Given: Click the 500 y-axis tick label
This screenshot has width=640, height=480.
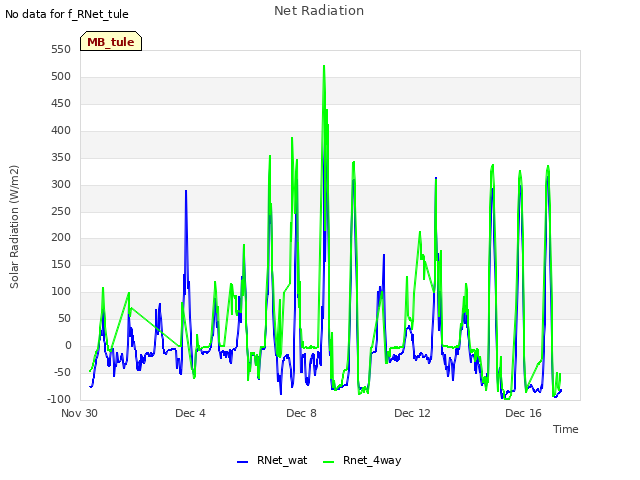Looking at the screenshot, I should (61, 76).
